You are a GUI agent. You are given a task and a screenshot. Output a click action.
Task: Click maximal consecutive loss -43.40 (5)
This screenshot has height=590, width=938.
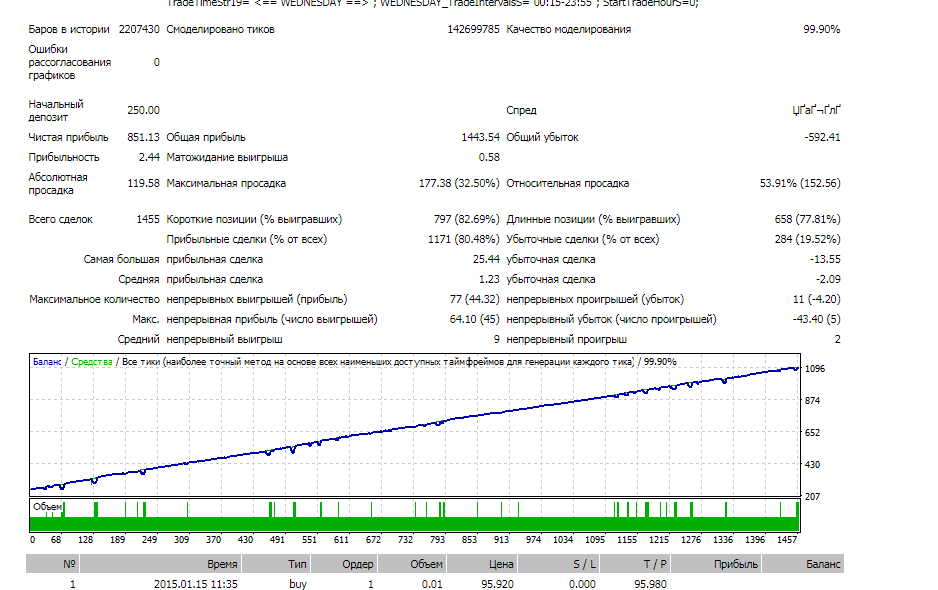point(817,320)
